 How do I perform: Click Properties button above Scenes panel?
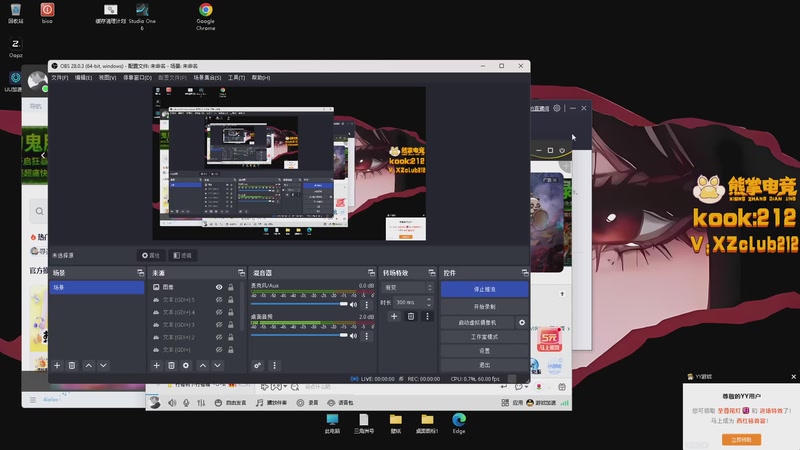[x=151, y=255]
